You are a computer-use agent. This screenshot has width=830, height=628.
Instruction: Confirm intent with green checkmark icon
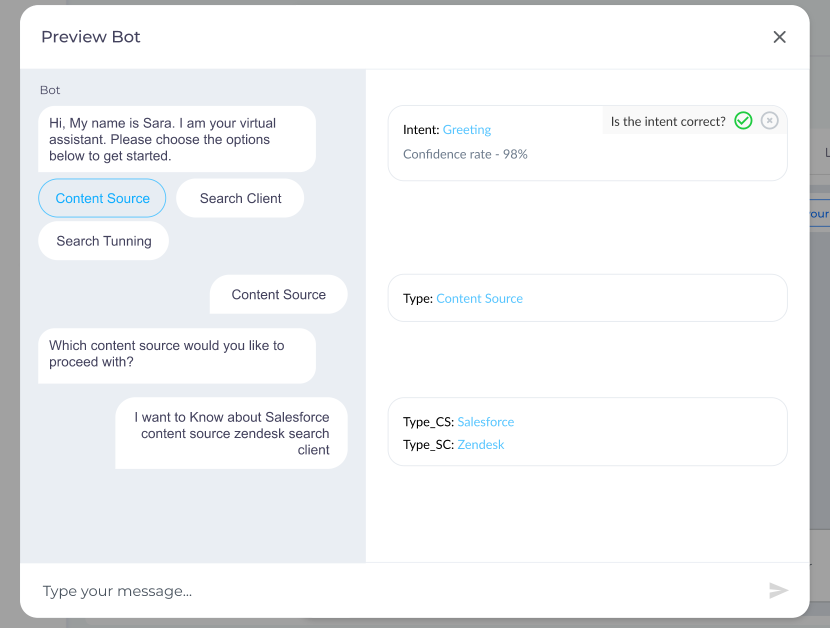tap(743, 121)
